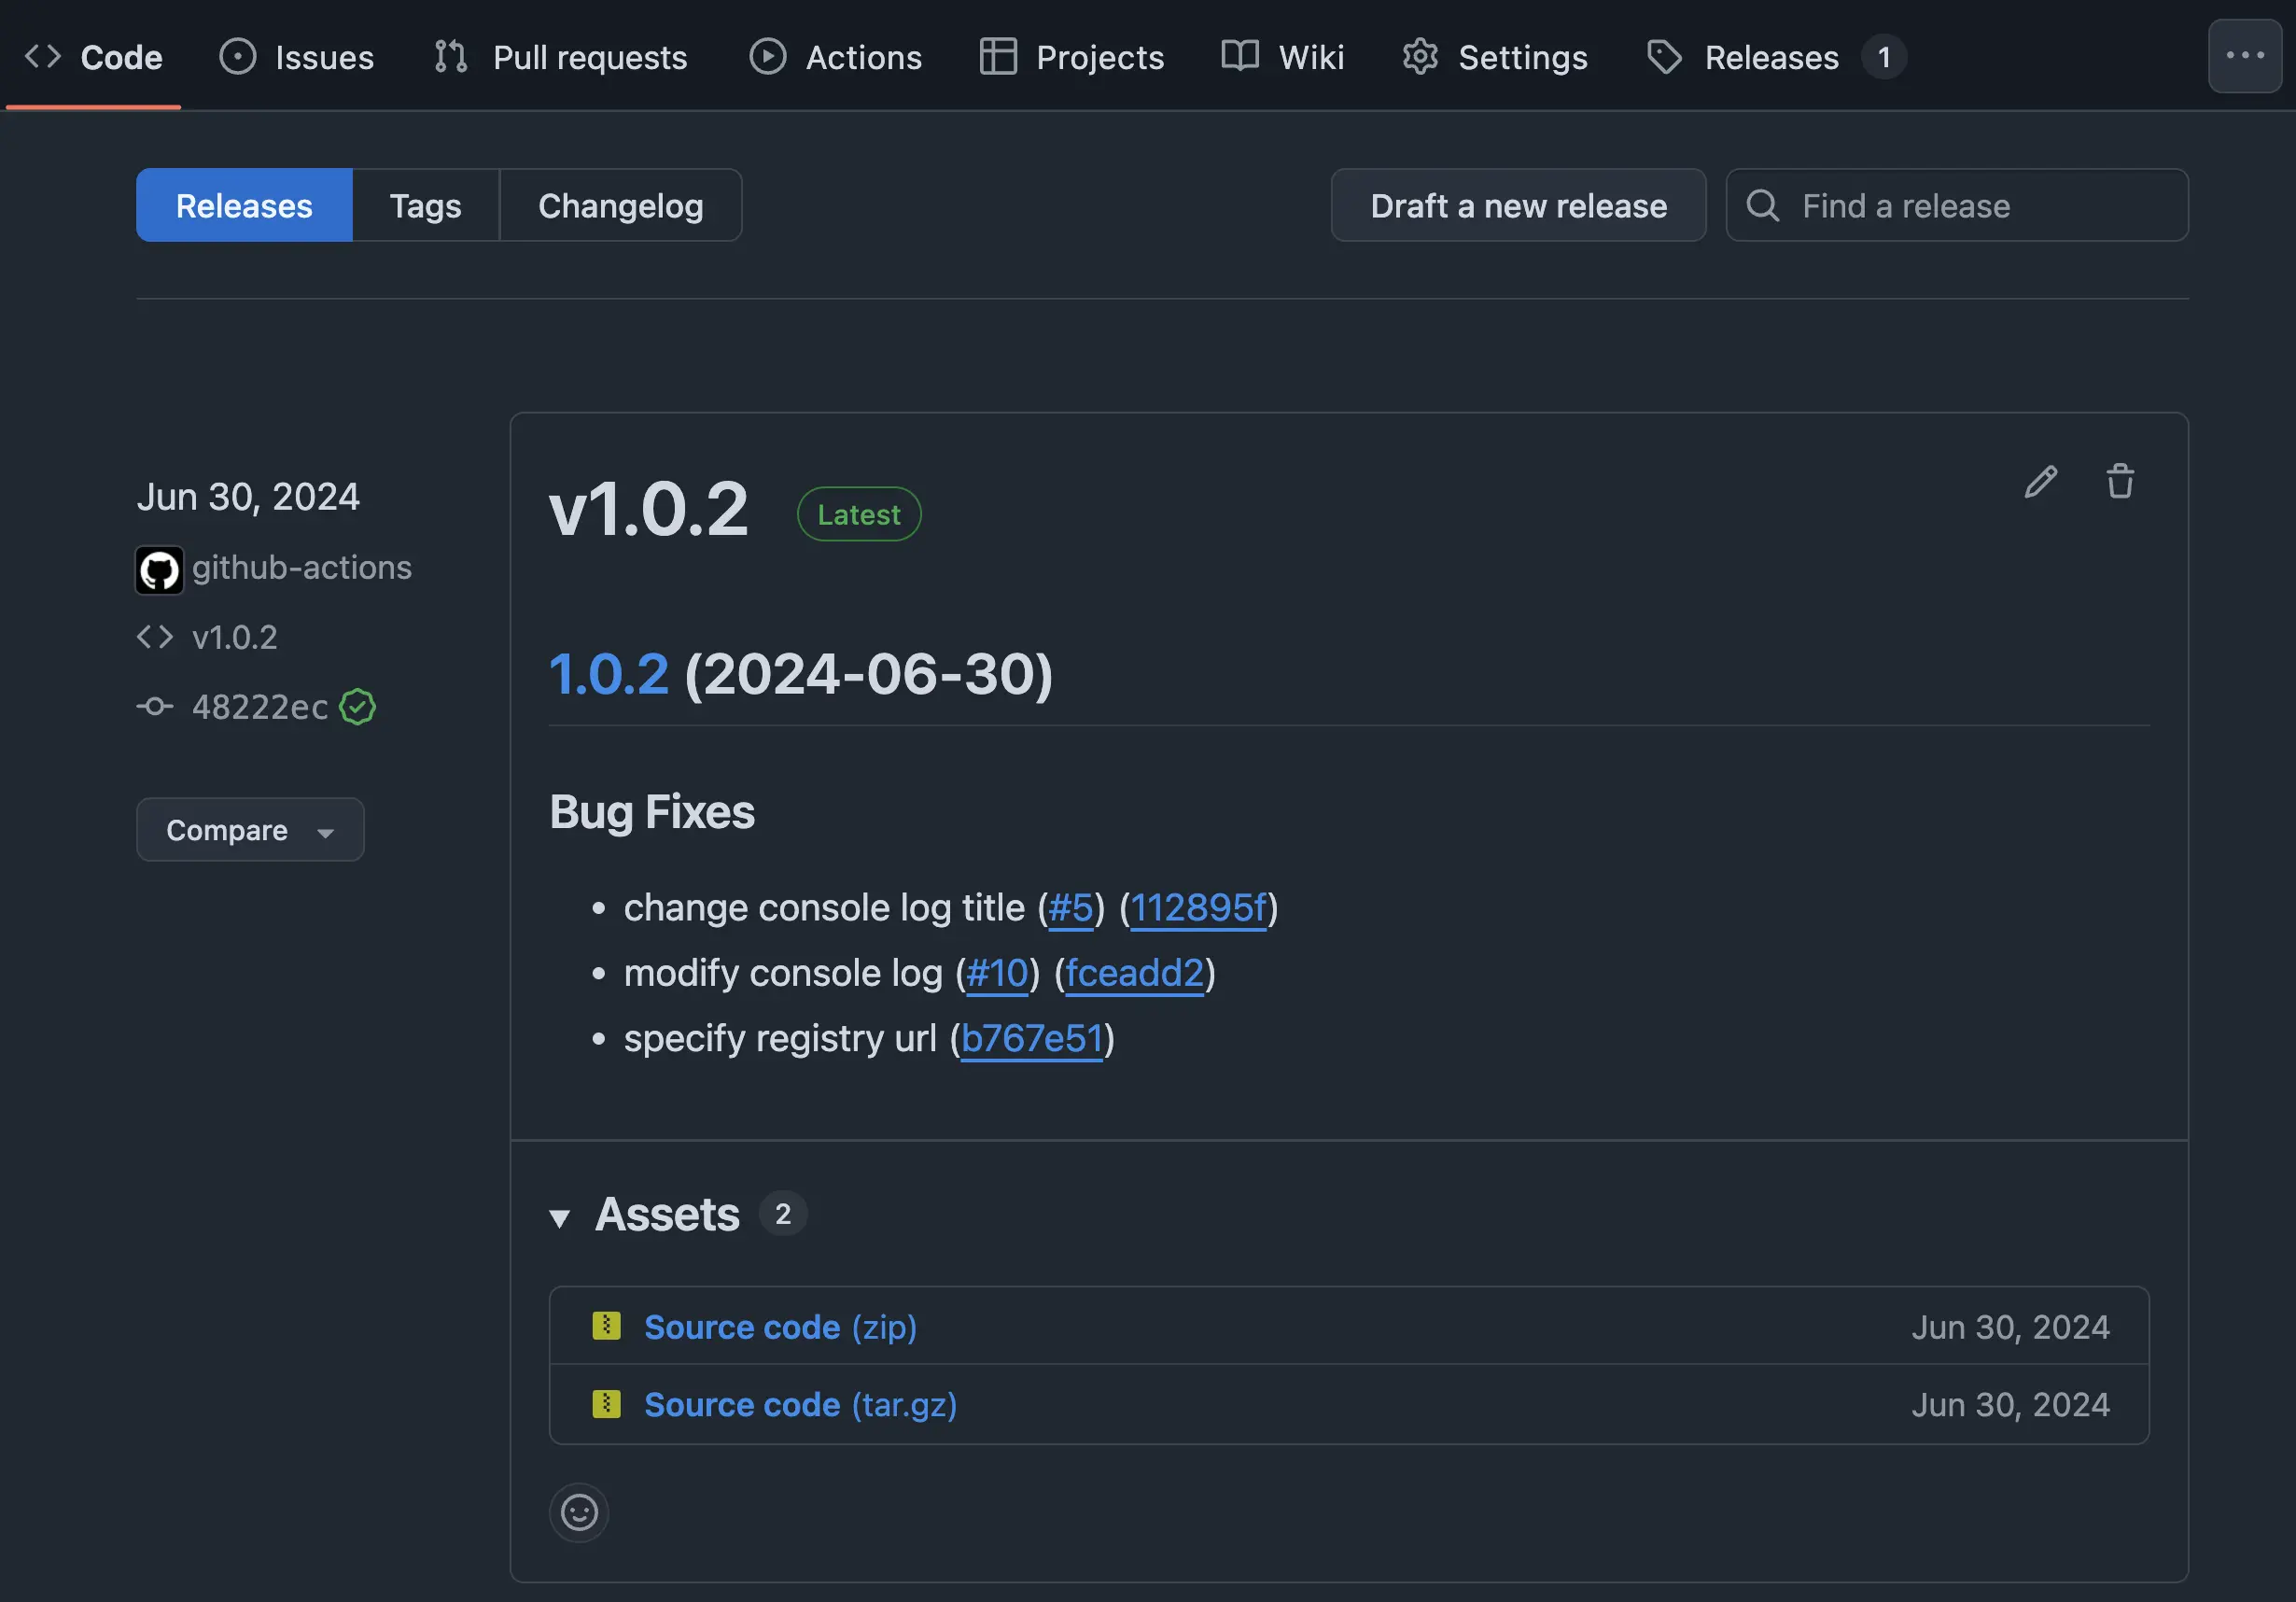Screen dimensions: 2296x1602
Task: Open the three-dot overflow menu
Action: click(x=2244, y=56)
